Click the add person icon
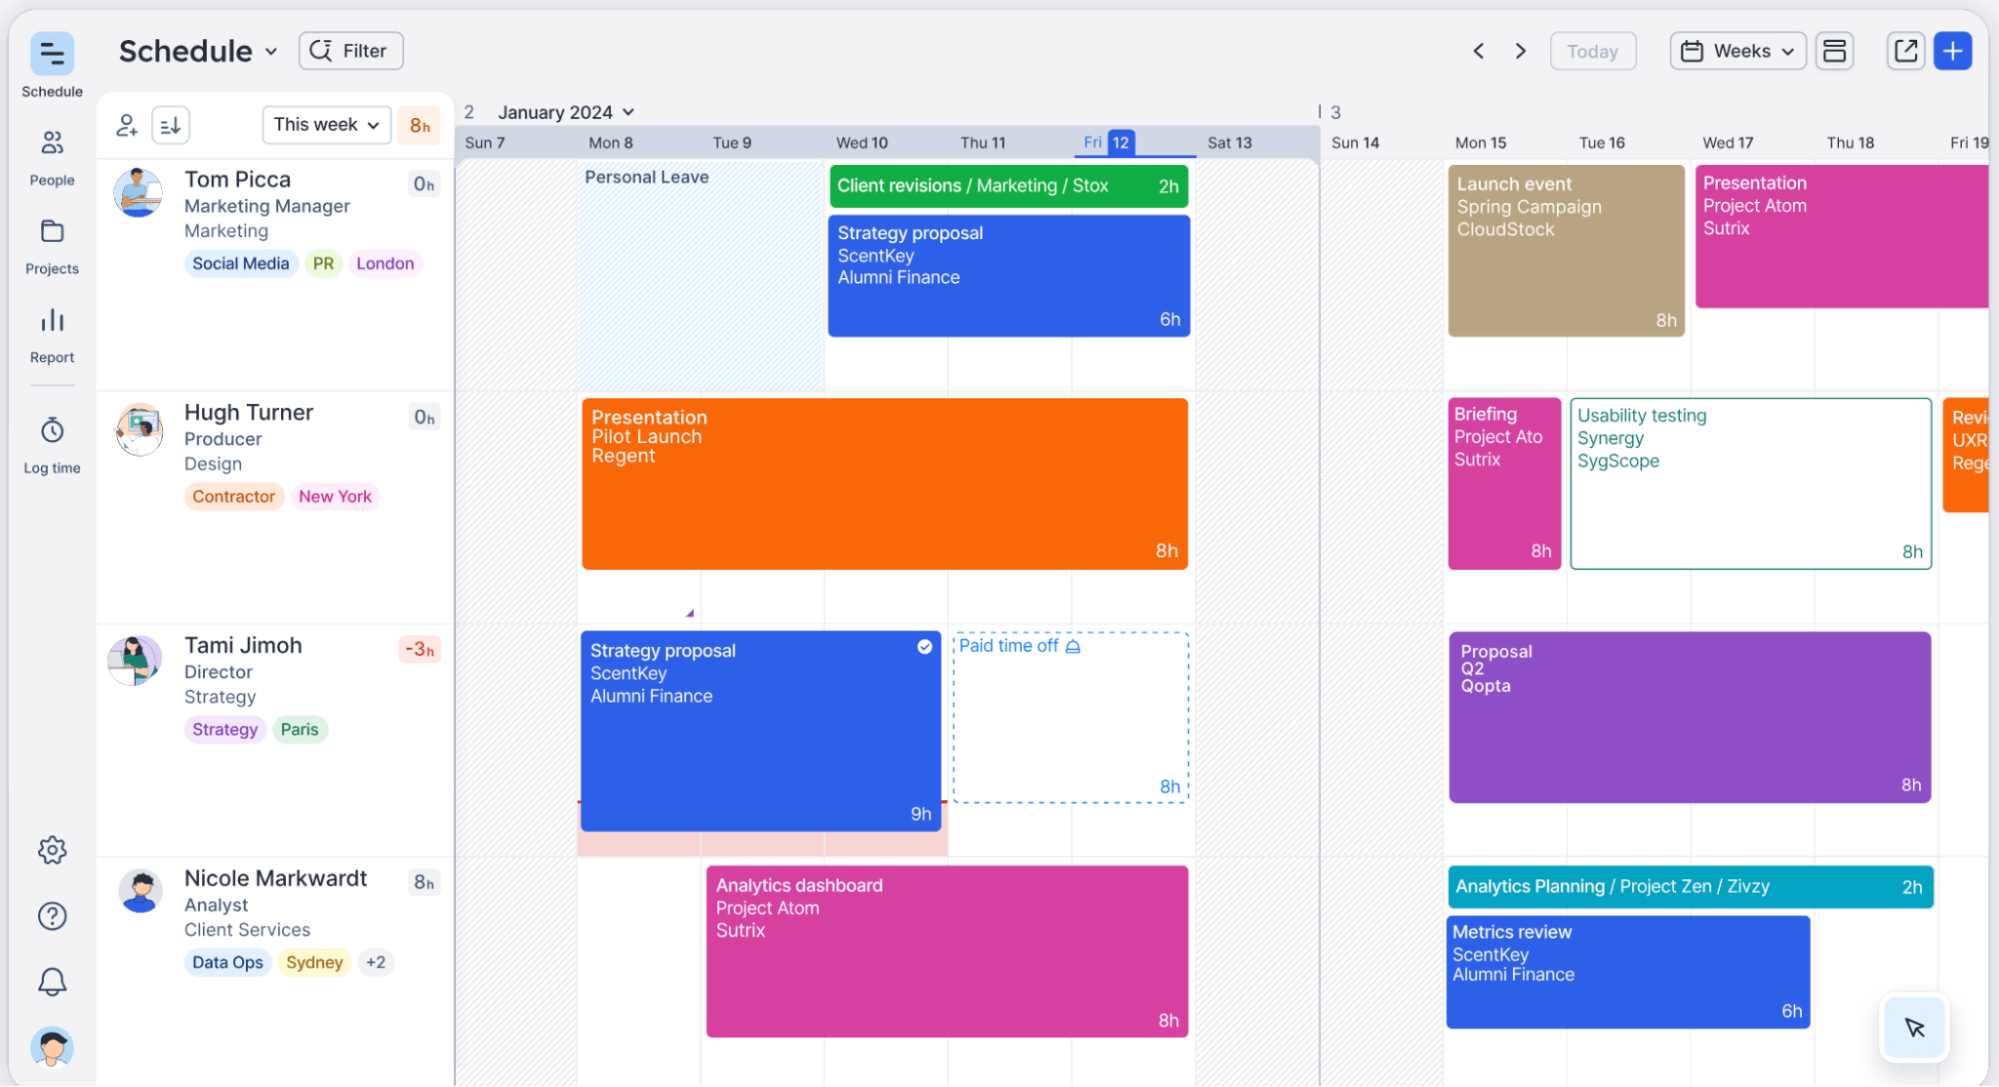The image size is (1999, 1087). [127, 125]
